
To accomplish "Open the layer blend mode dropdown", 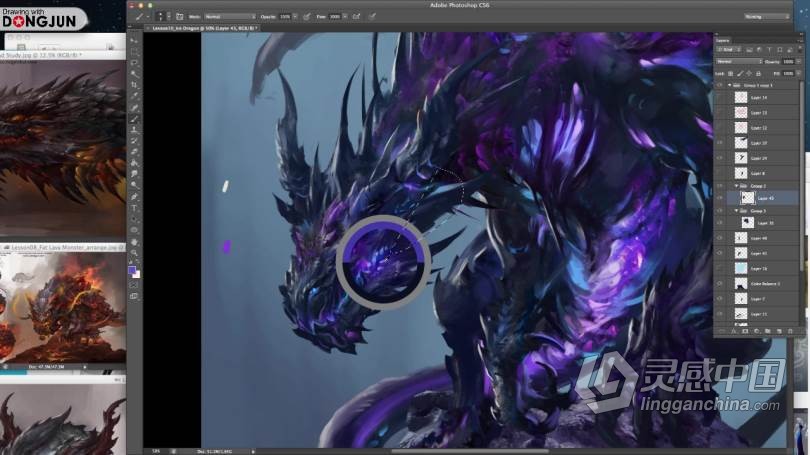I will coord(739,61).
